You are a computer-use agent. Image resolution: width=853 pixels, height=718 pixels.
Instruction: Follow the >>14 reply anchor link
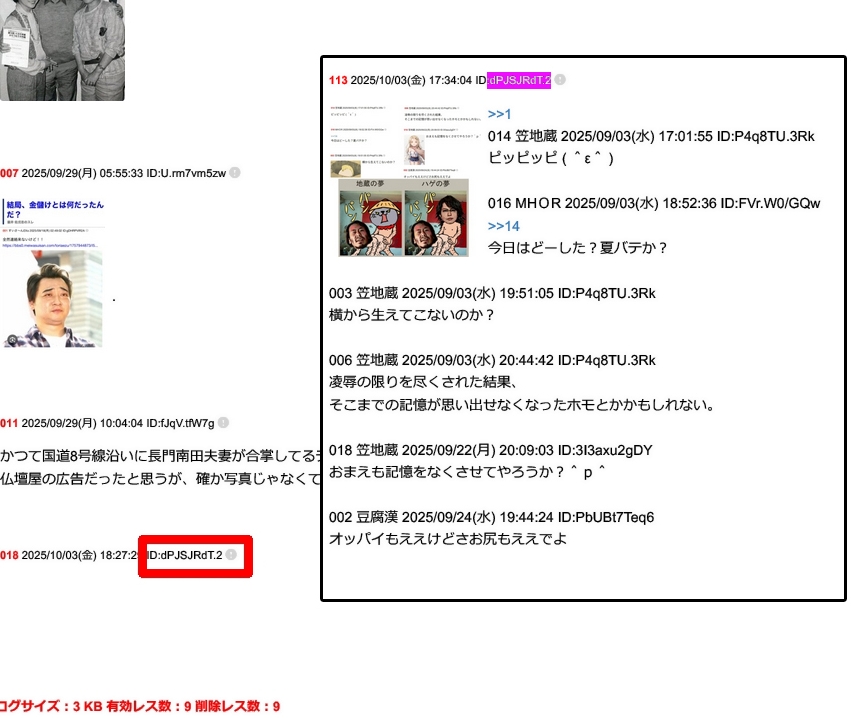(x=503, y=226)
